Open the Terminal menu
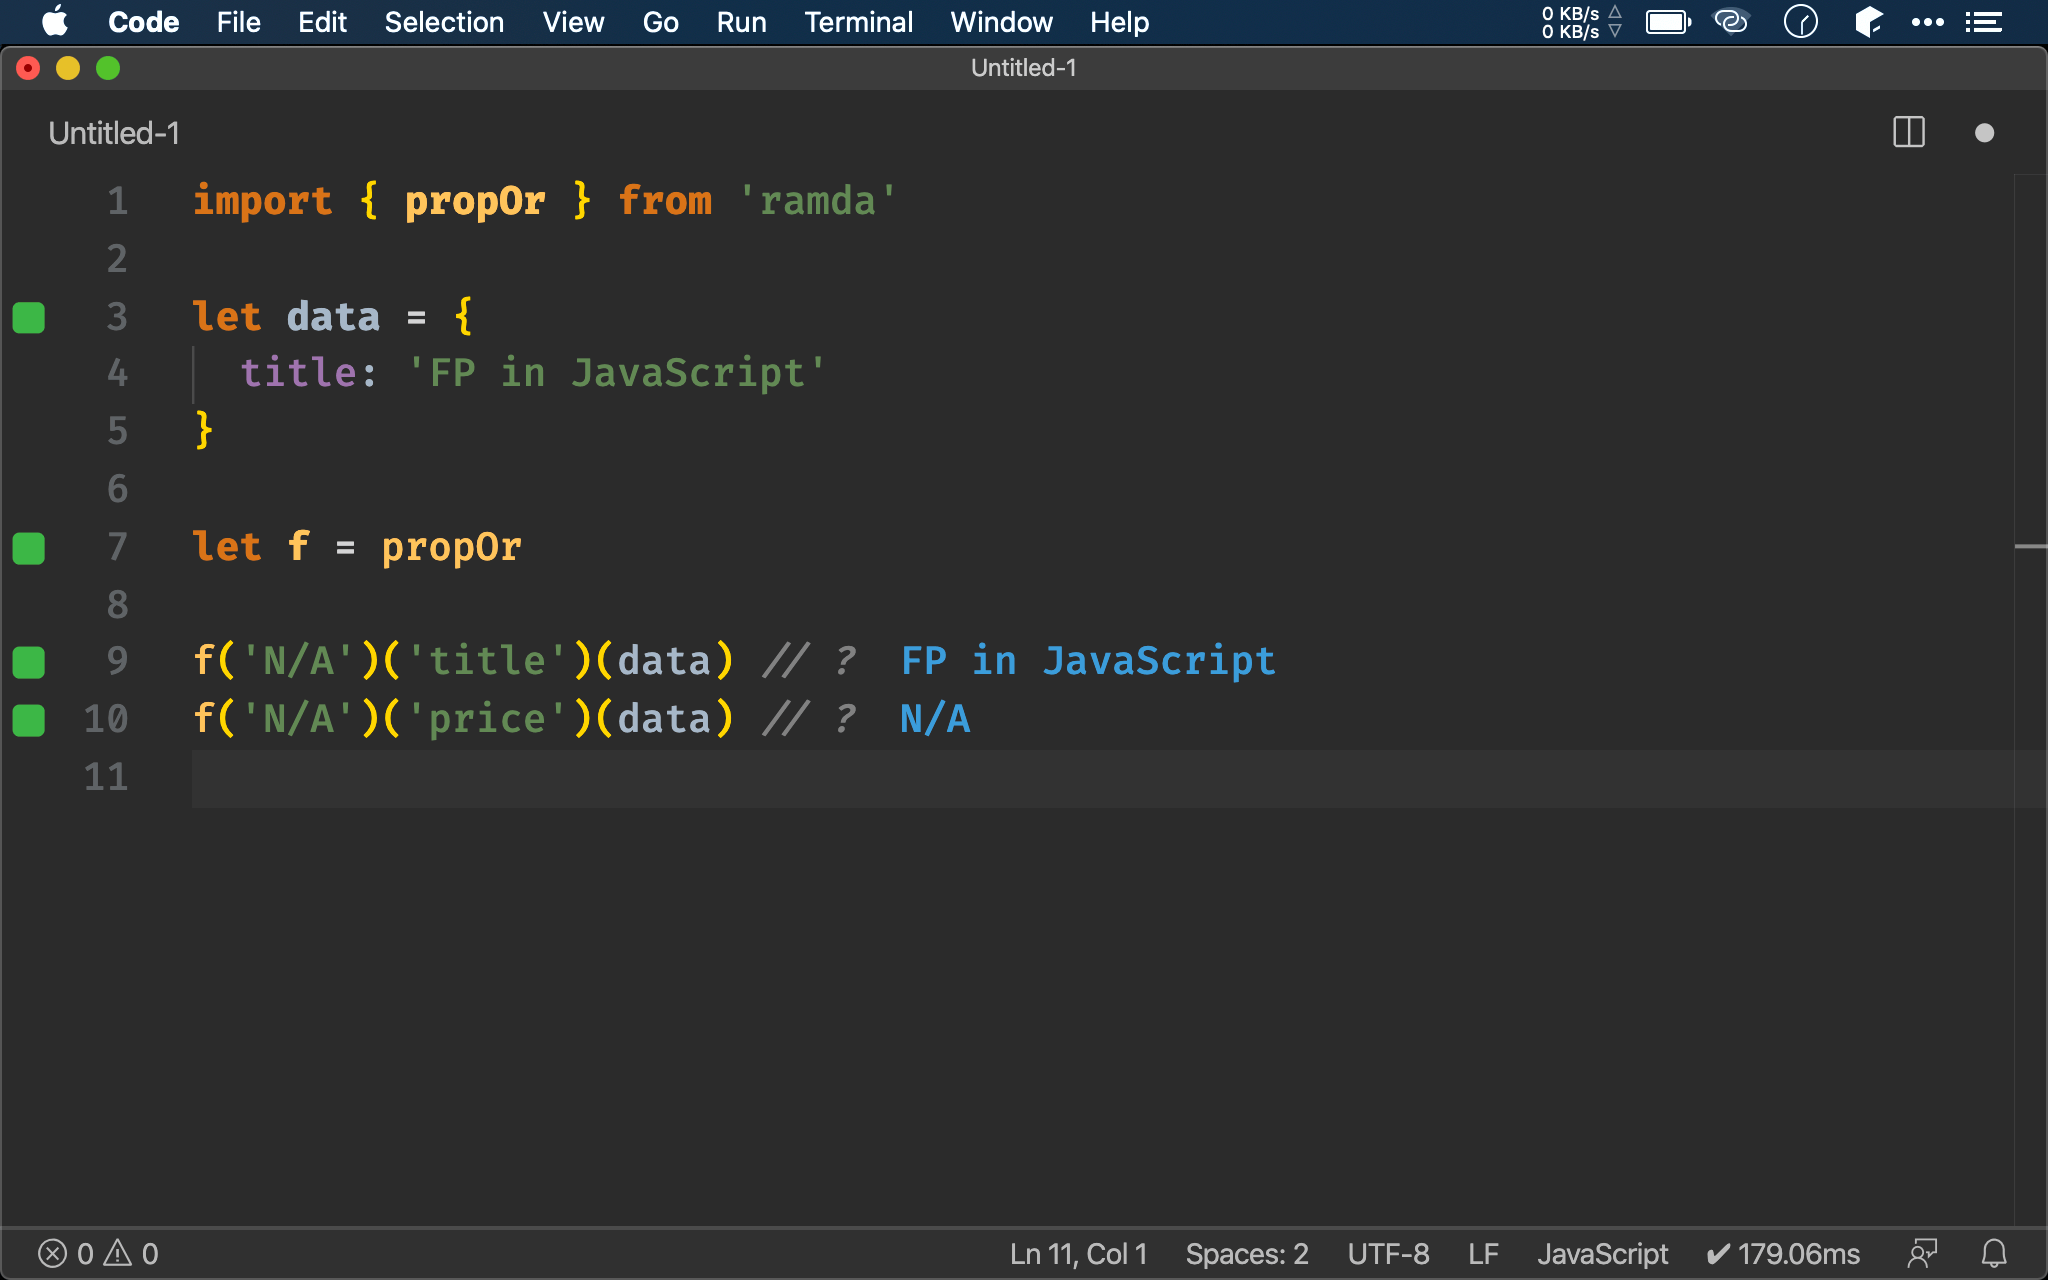 (858, 22)
